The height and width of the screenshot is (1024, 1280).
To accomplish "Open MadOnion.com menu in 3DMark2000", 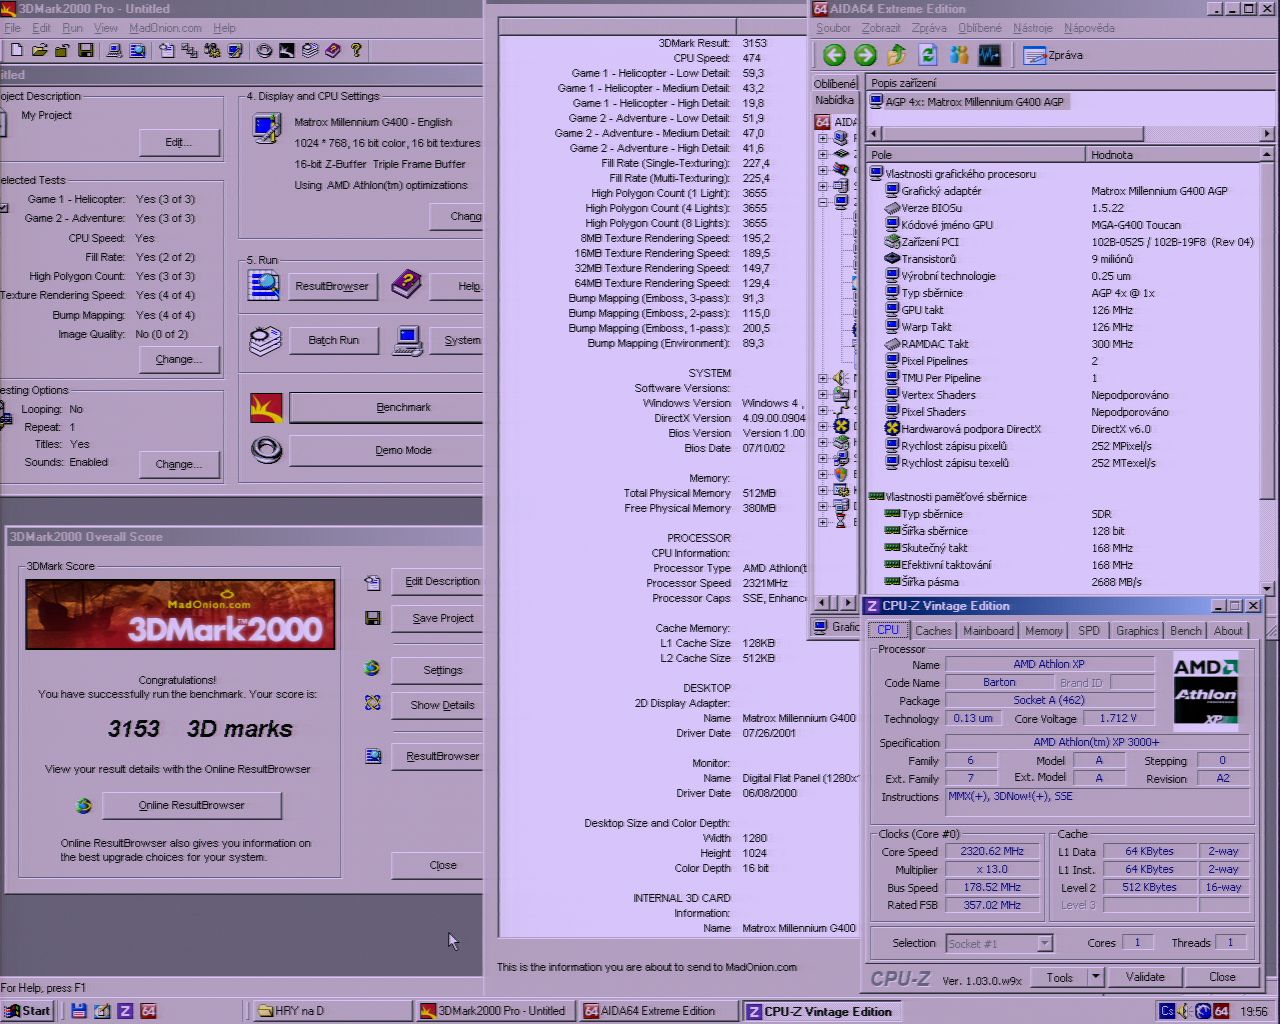I will pos(165,28).
